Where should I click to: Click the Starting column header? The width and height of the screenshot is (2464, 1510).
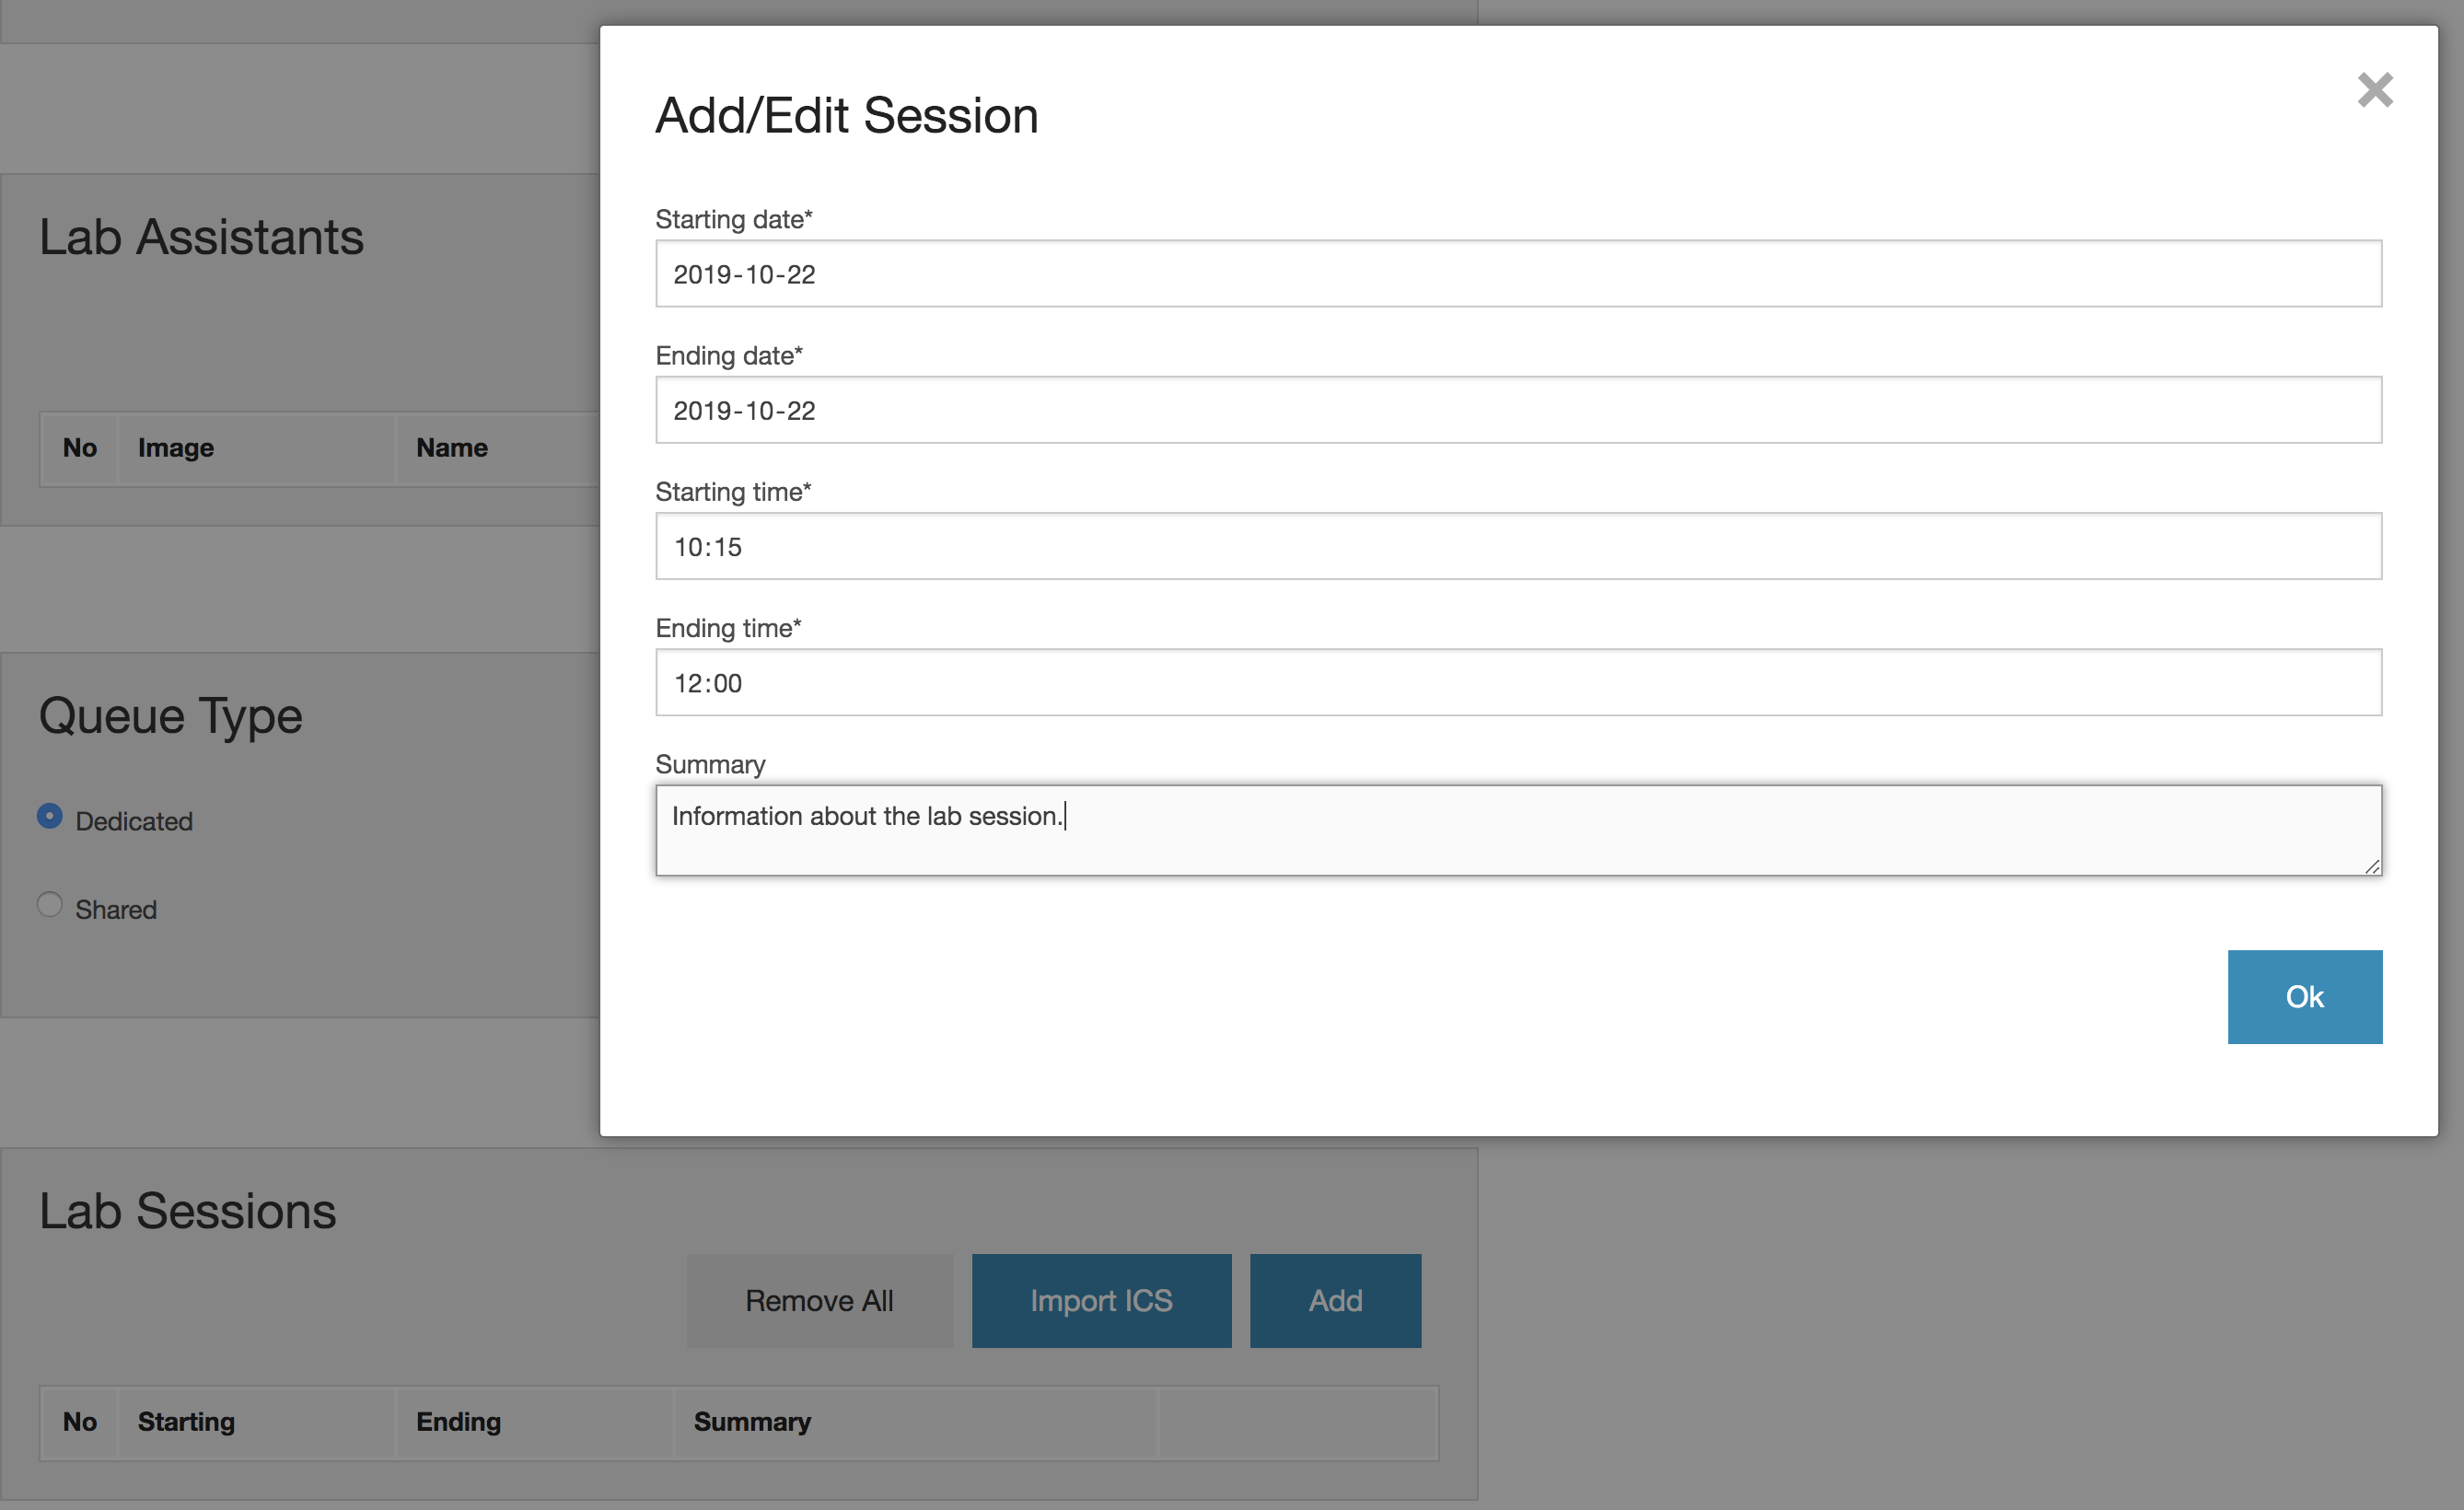(x=186, y=1422)
